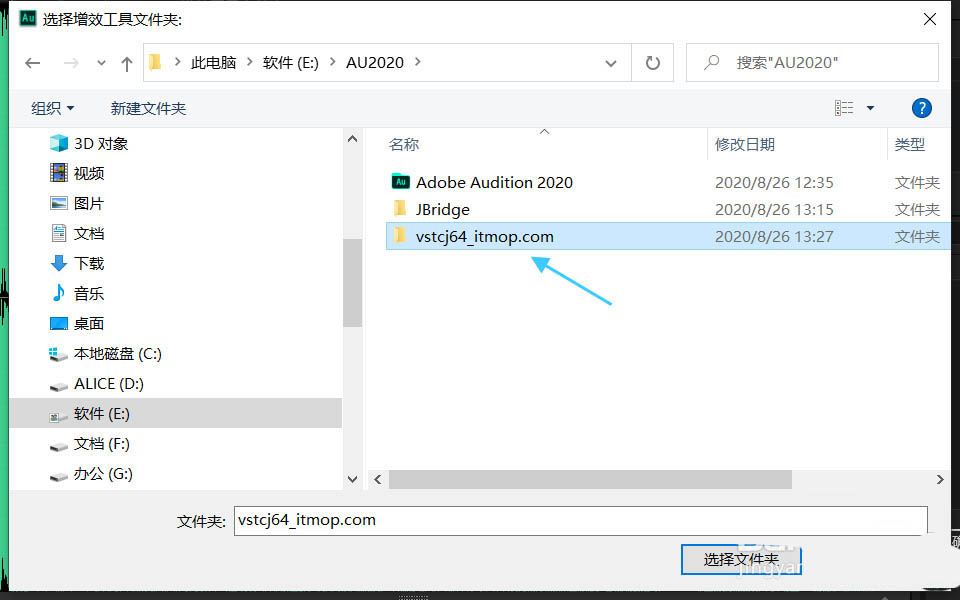Click the 选择文件夹 button
Image resolution: width=960 pixels, height=600 pixels.
pyautogui.click(x=740, y=559)
